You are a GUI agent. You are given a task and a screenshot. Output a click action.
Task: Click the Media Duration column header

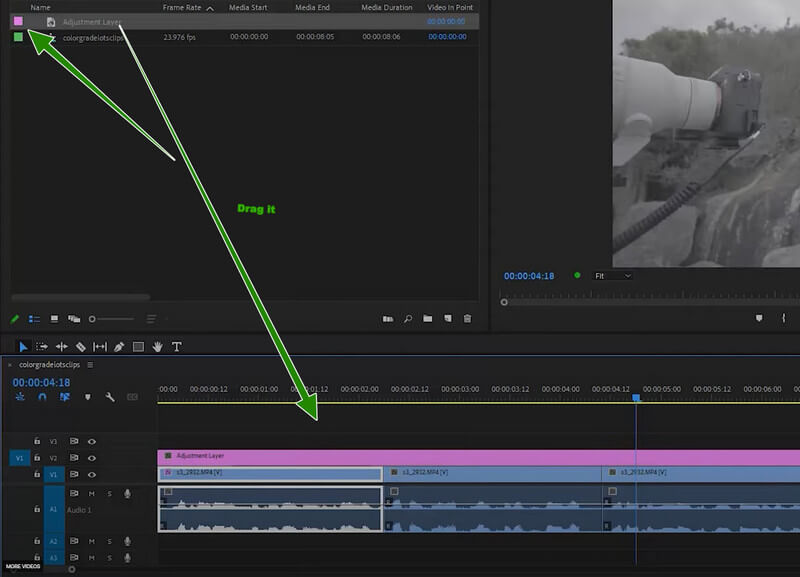pos(386,7)
